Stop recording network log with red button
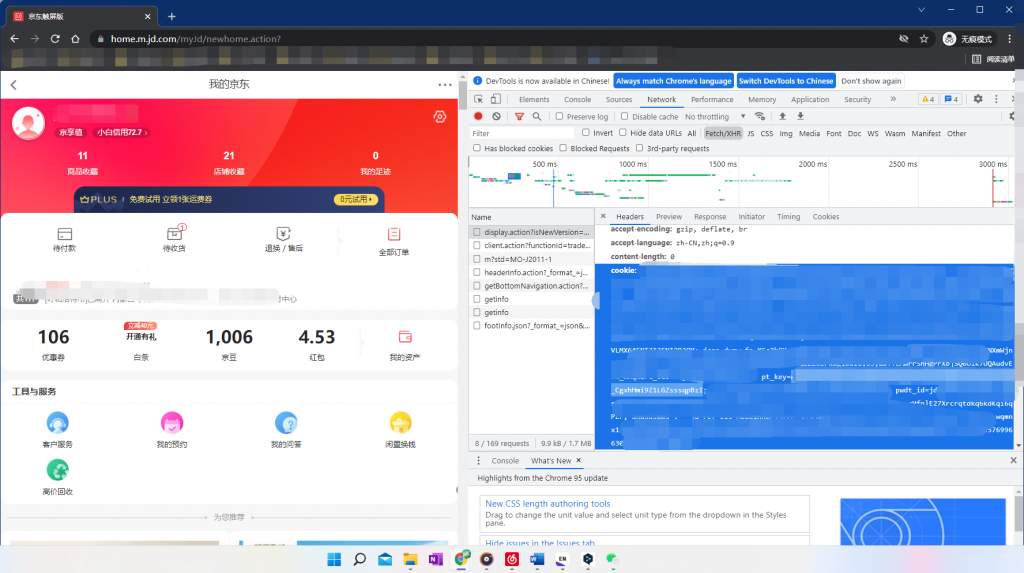Screen dimensions: 1024x573 (478, 116)
